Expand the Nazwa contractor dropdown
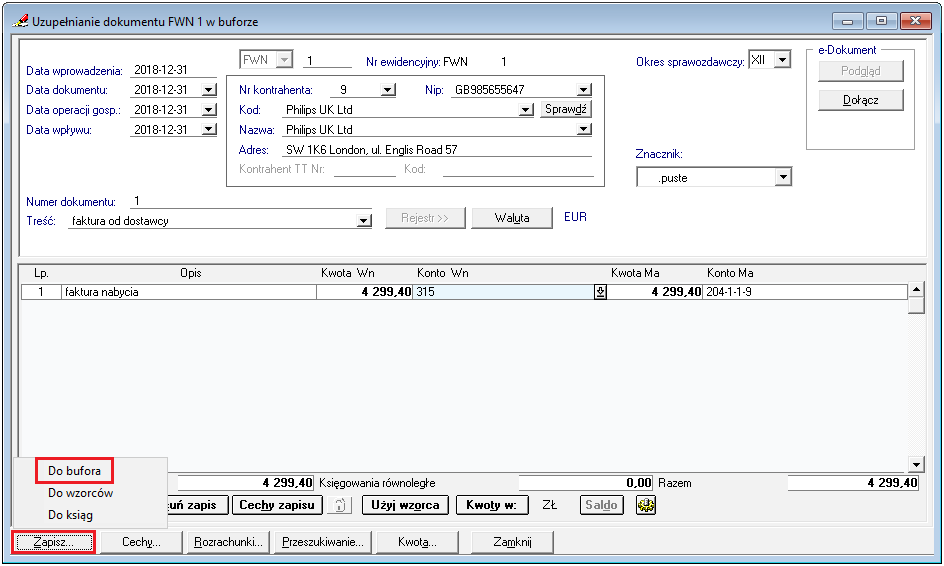Image resolution: width=944 pixels, height=566 pixels. [x=583, y=129]
